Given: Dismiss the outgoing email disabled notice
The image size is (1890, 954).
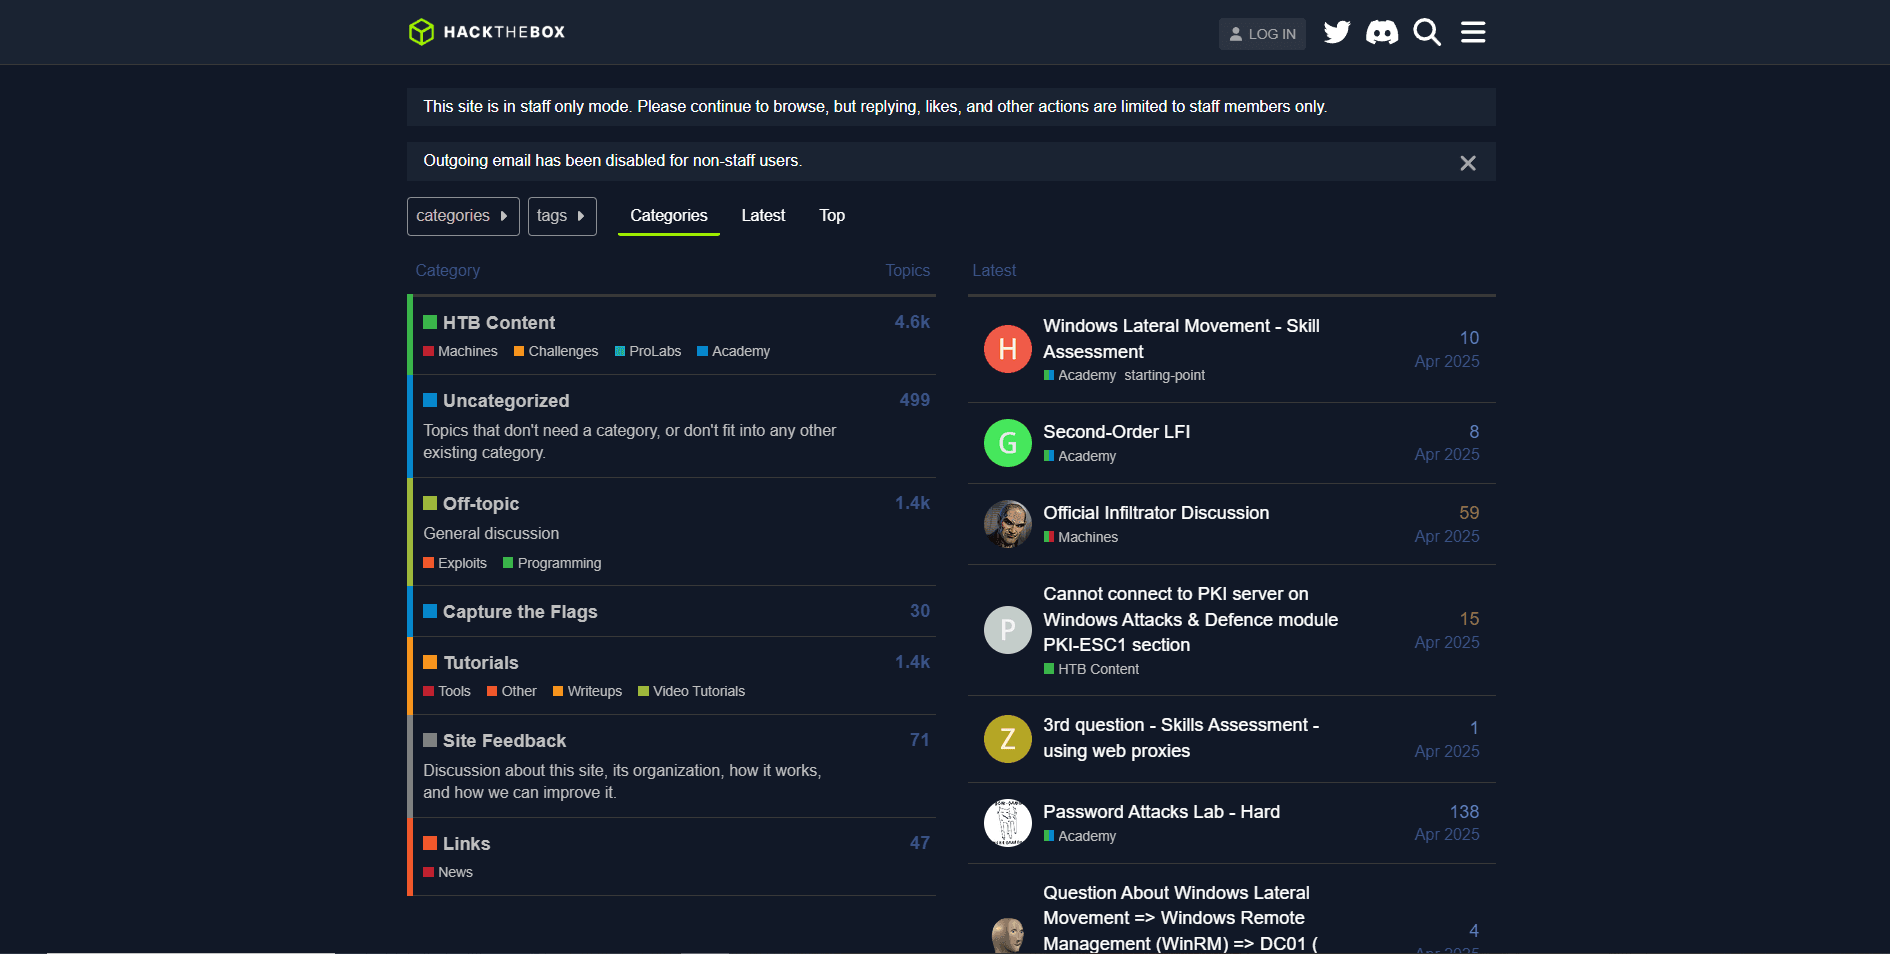Looking at the screenshot, I should coord(1467,163).
